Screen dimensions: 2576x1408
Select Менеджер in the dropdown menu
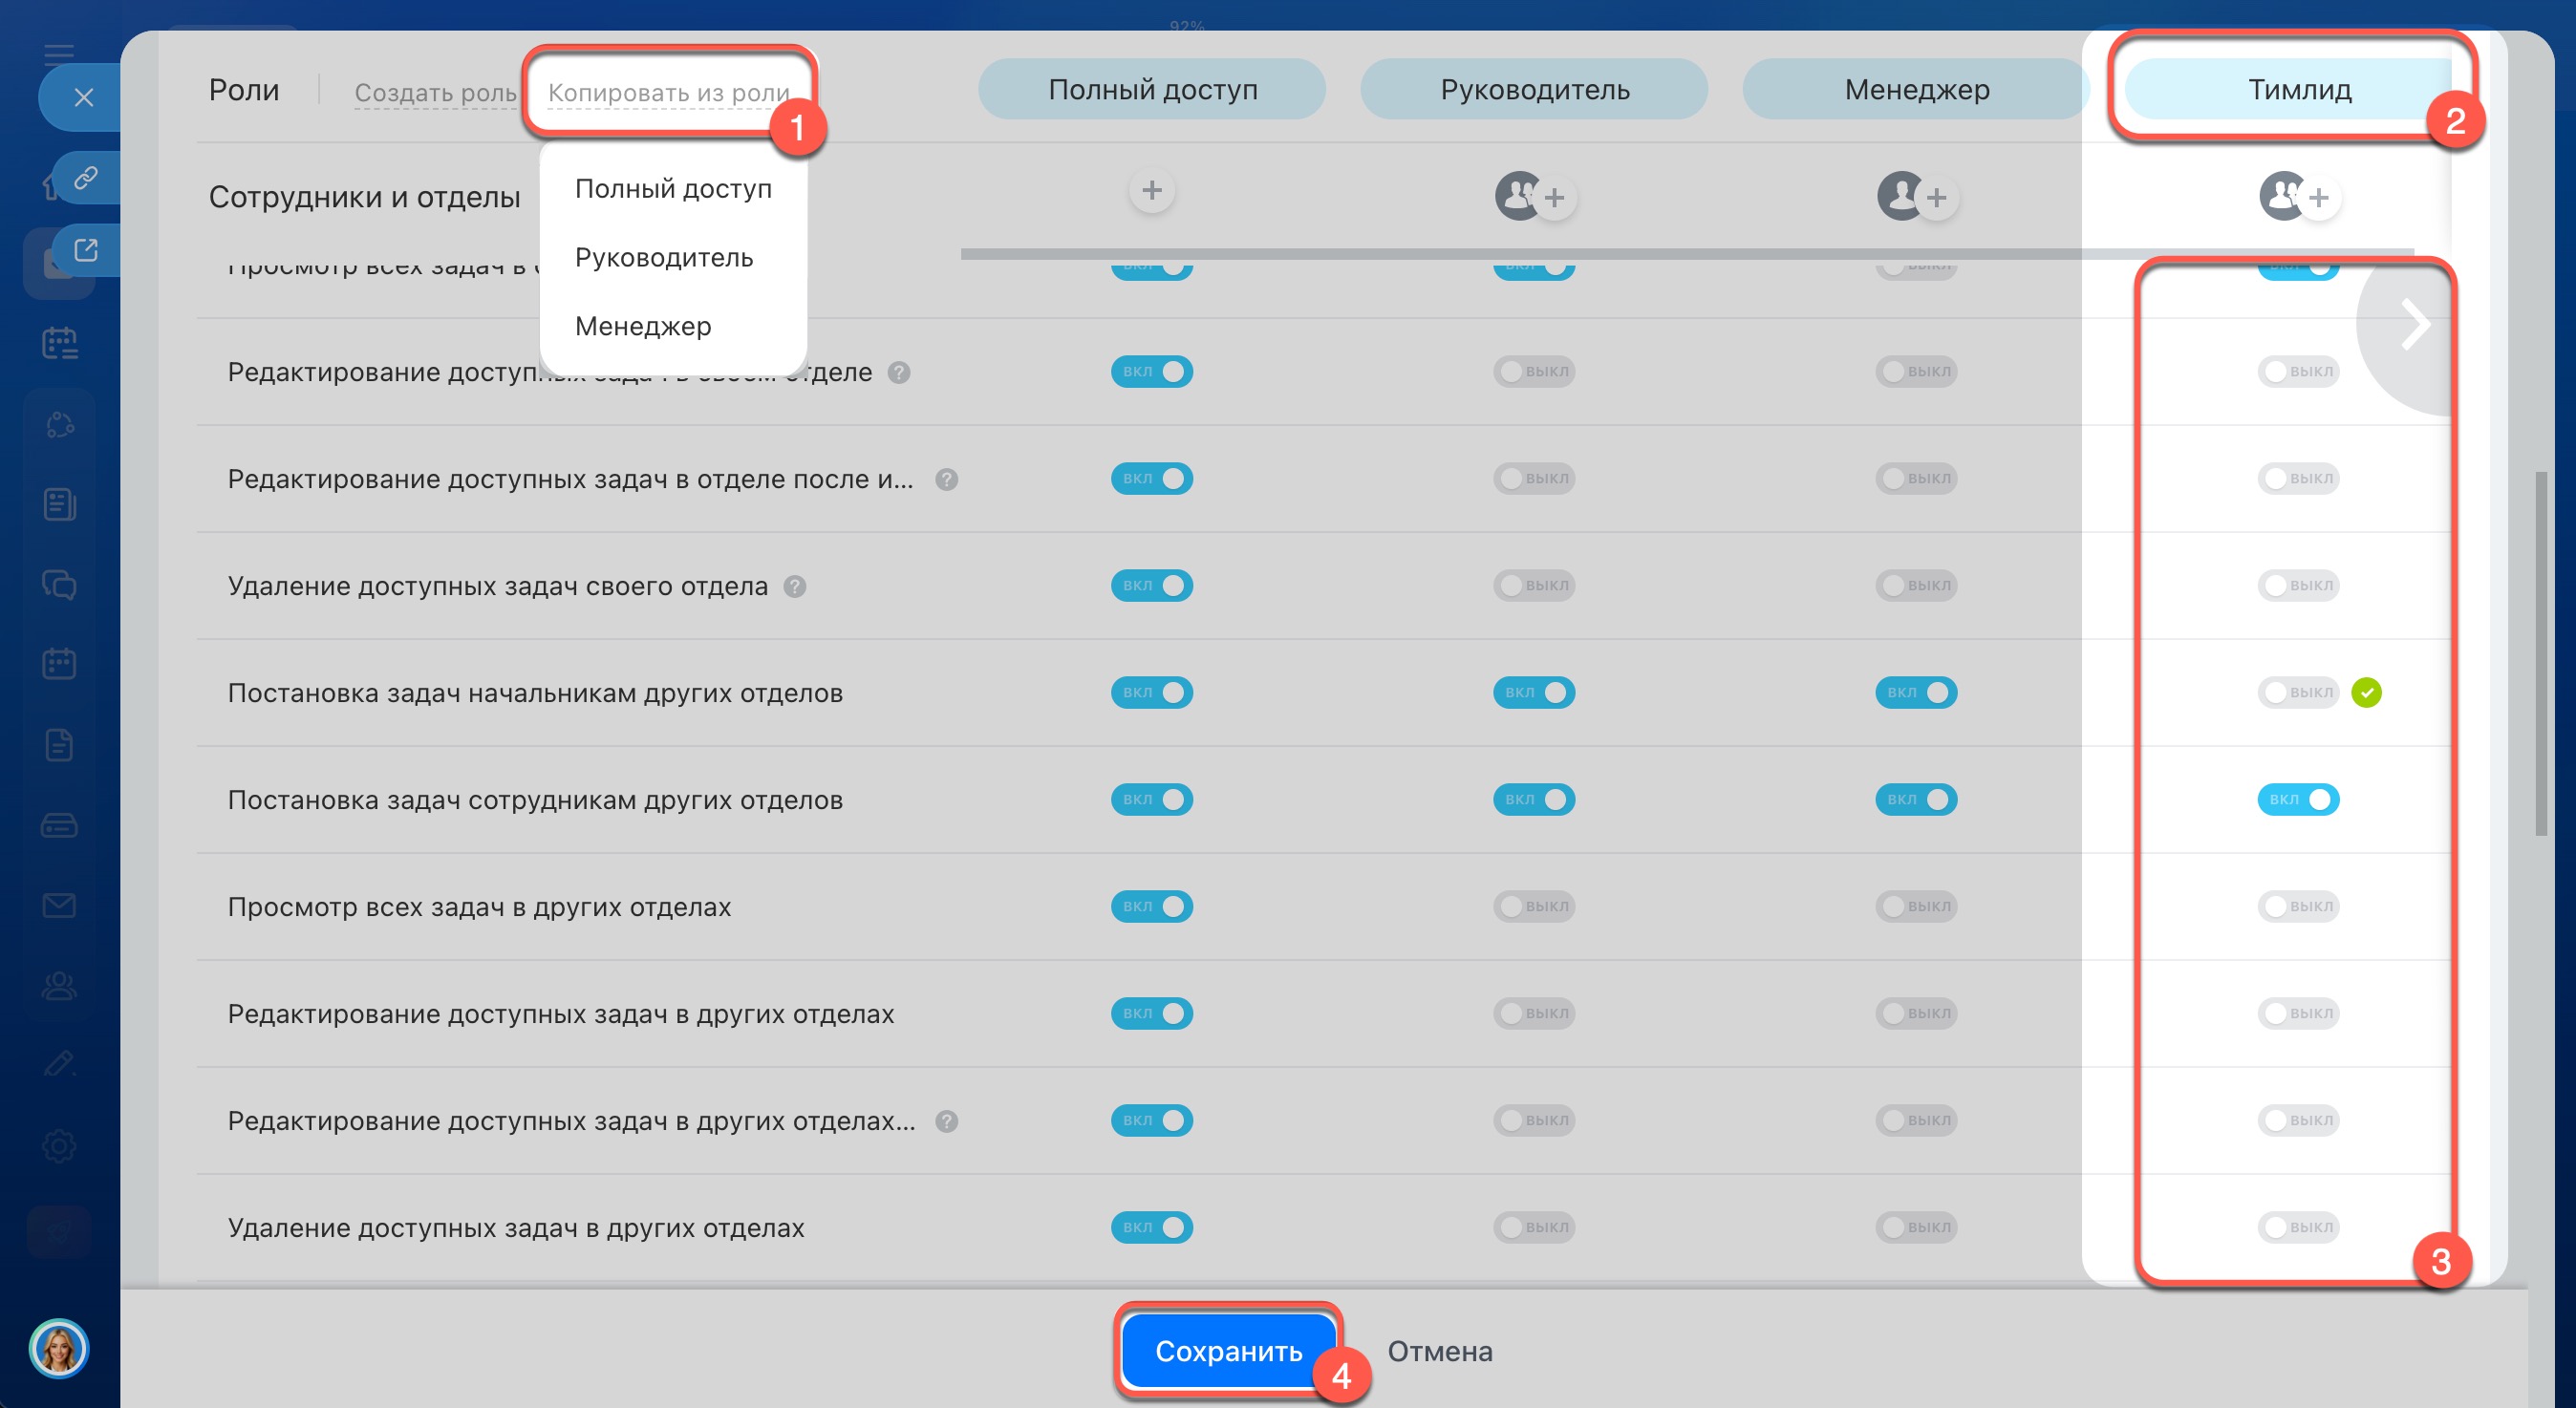click(x=642, y=326)
